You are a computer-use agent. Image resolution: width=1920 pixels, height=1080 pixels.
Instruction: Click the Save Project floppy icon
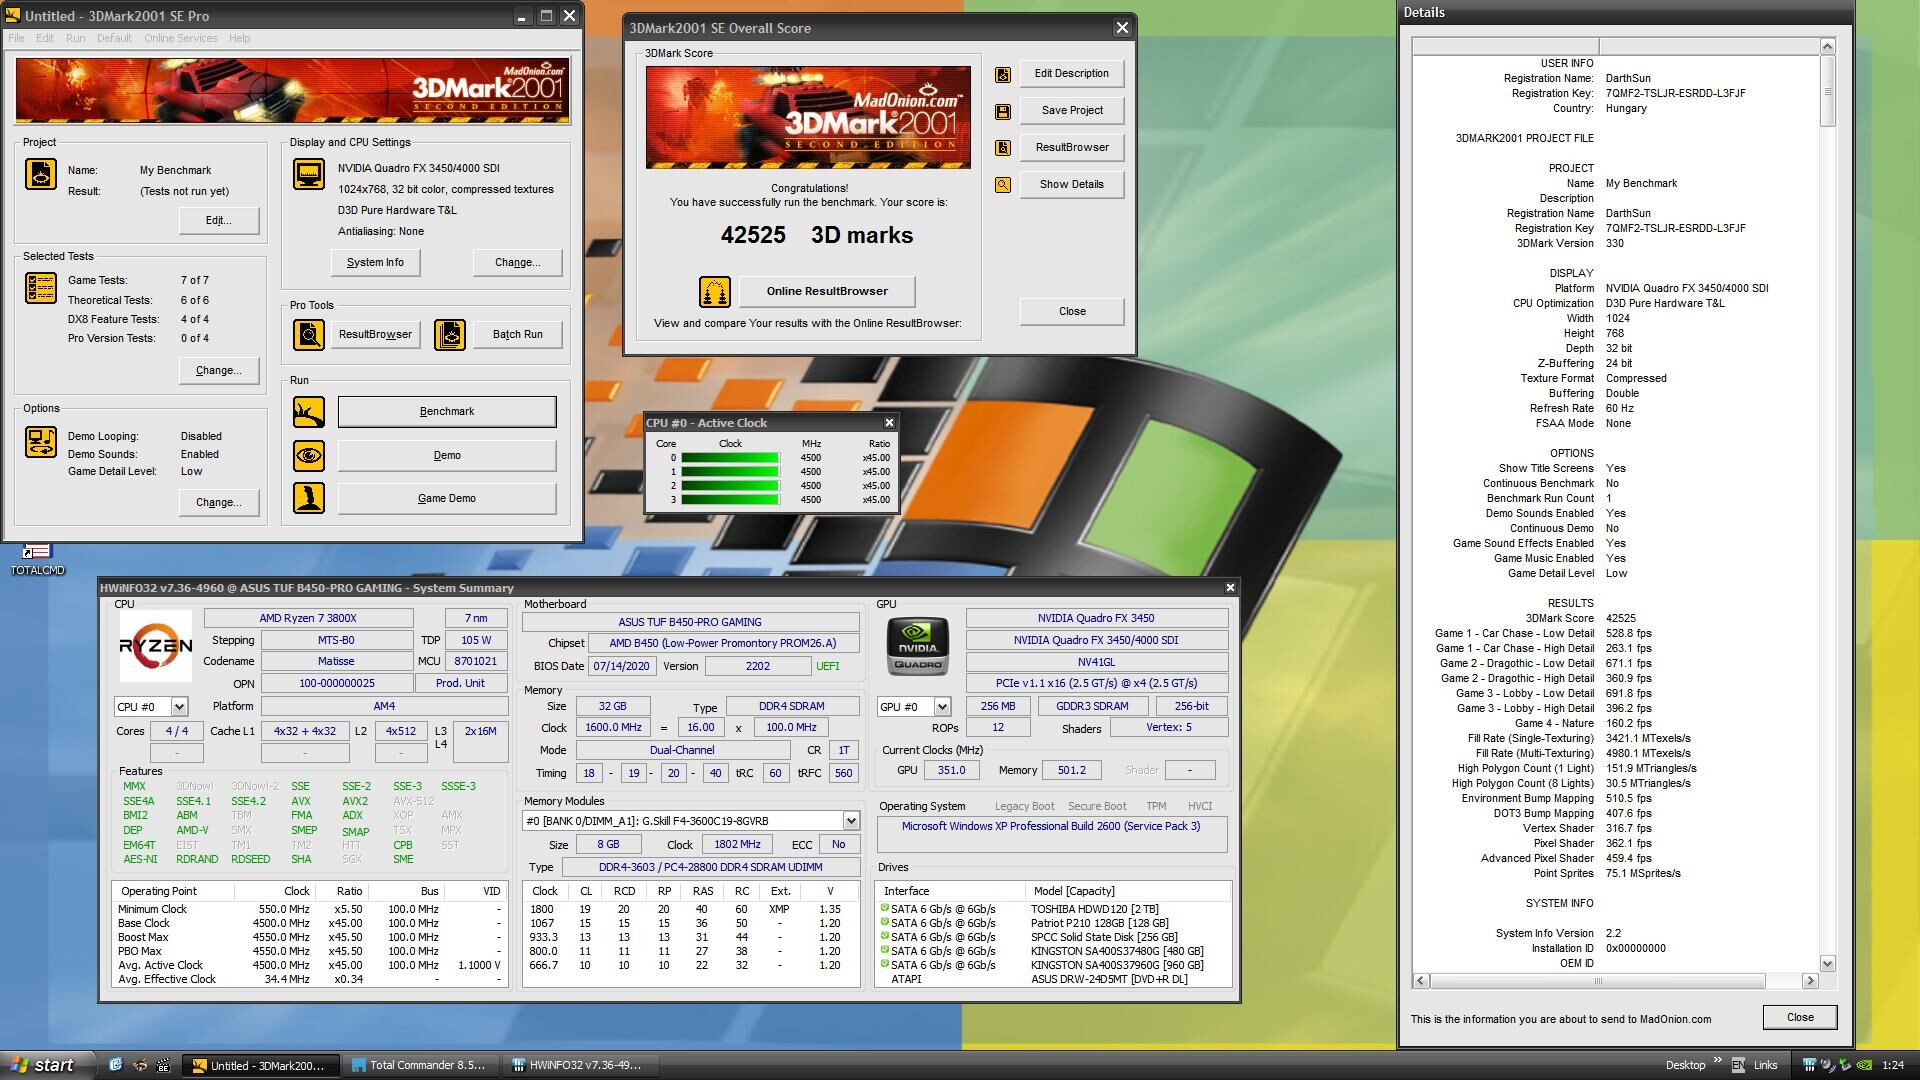1003,111
